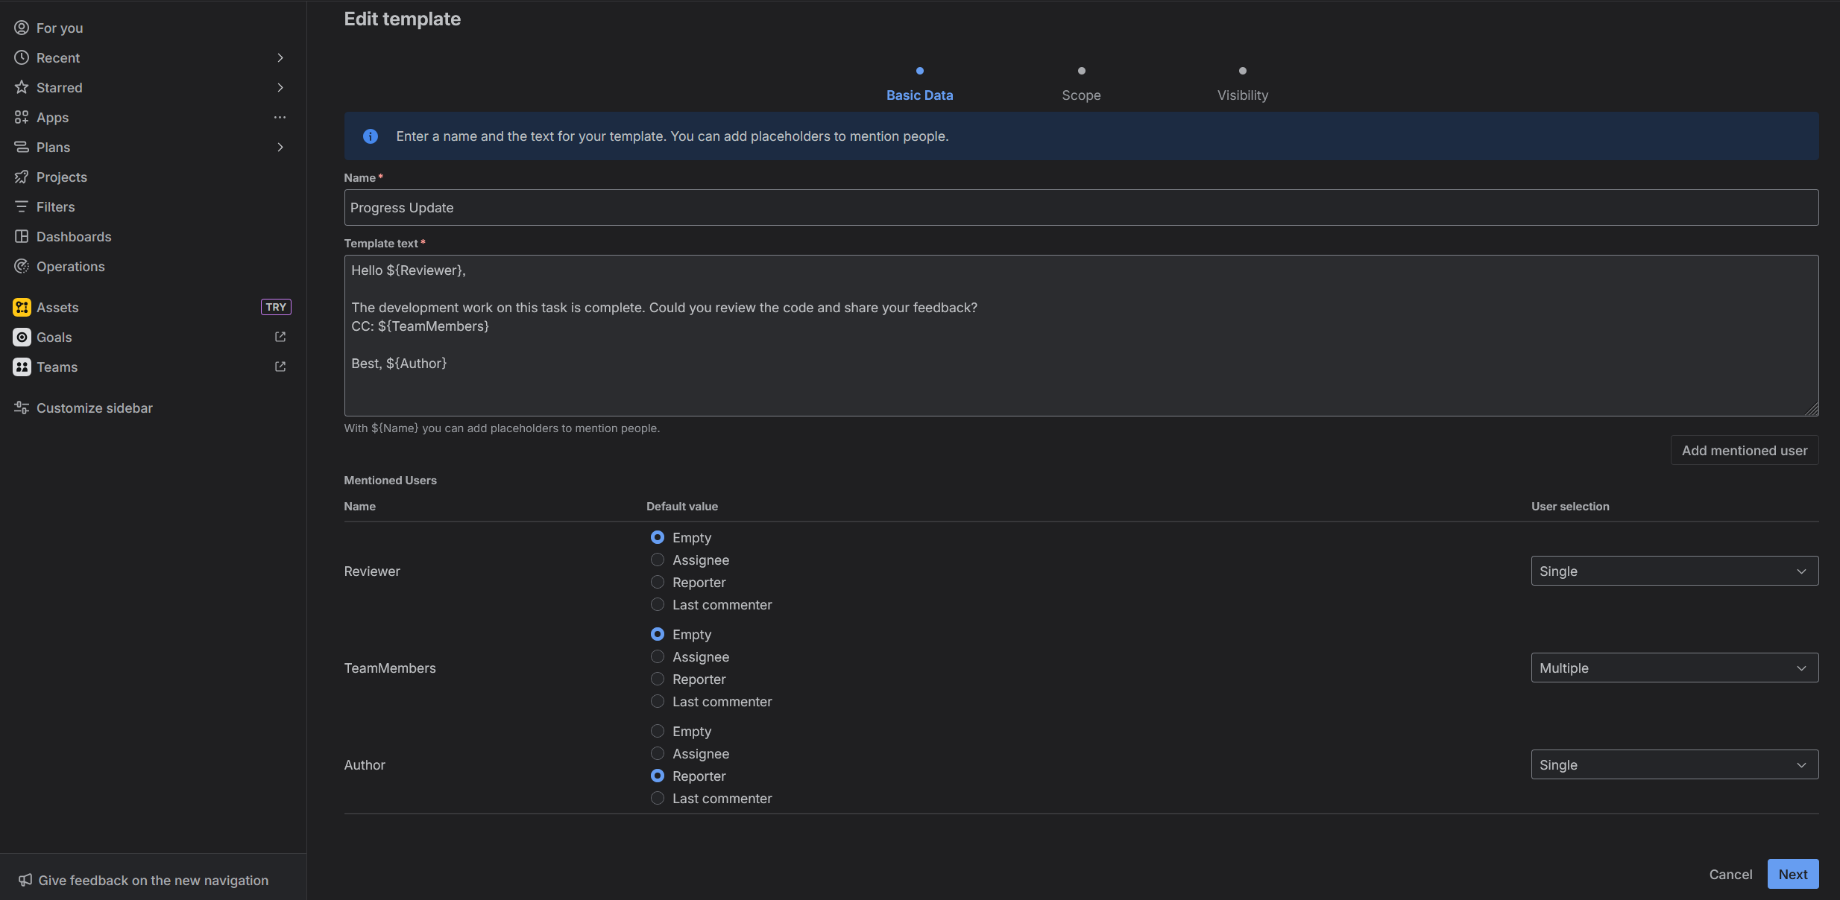Select Empty as Author default value
This screenshot has height=900, width=1840.
(x=657, y=731)
